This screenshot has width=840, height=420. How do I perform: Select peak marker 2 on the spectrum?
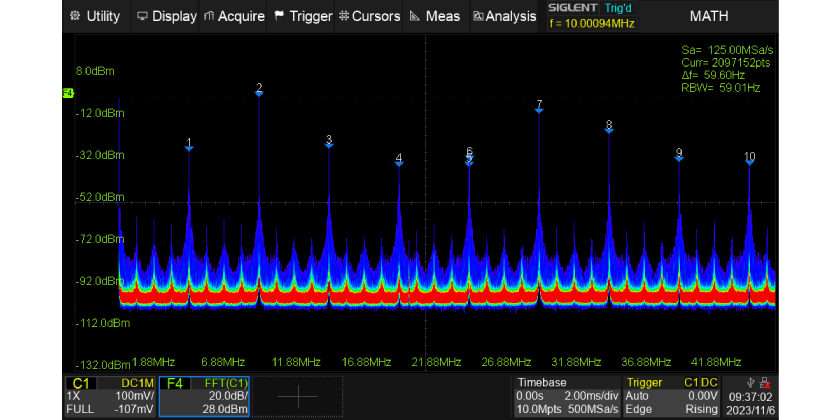tap(259, 90)
